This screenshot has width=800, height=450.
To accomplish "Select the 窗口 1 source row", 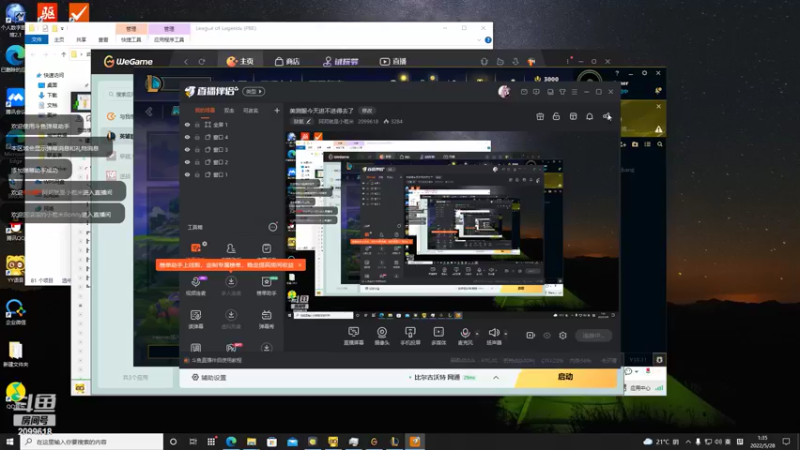I will point(232,174).
